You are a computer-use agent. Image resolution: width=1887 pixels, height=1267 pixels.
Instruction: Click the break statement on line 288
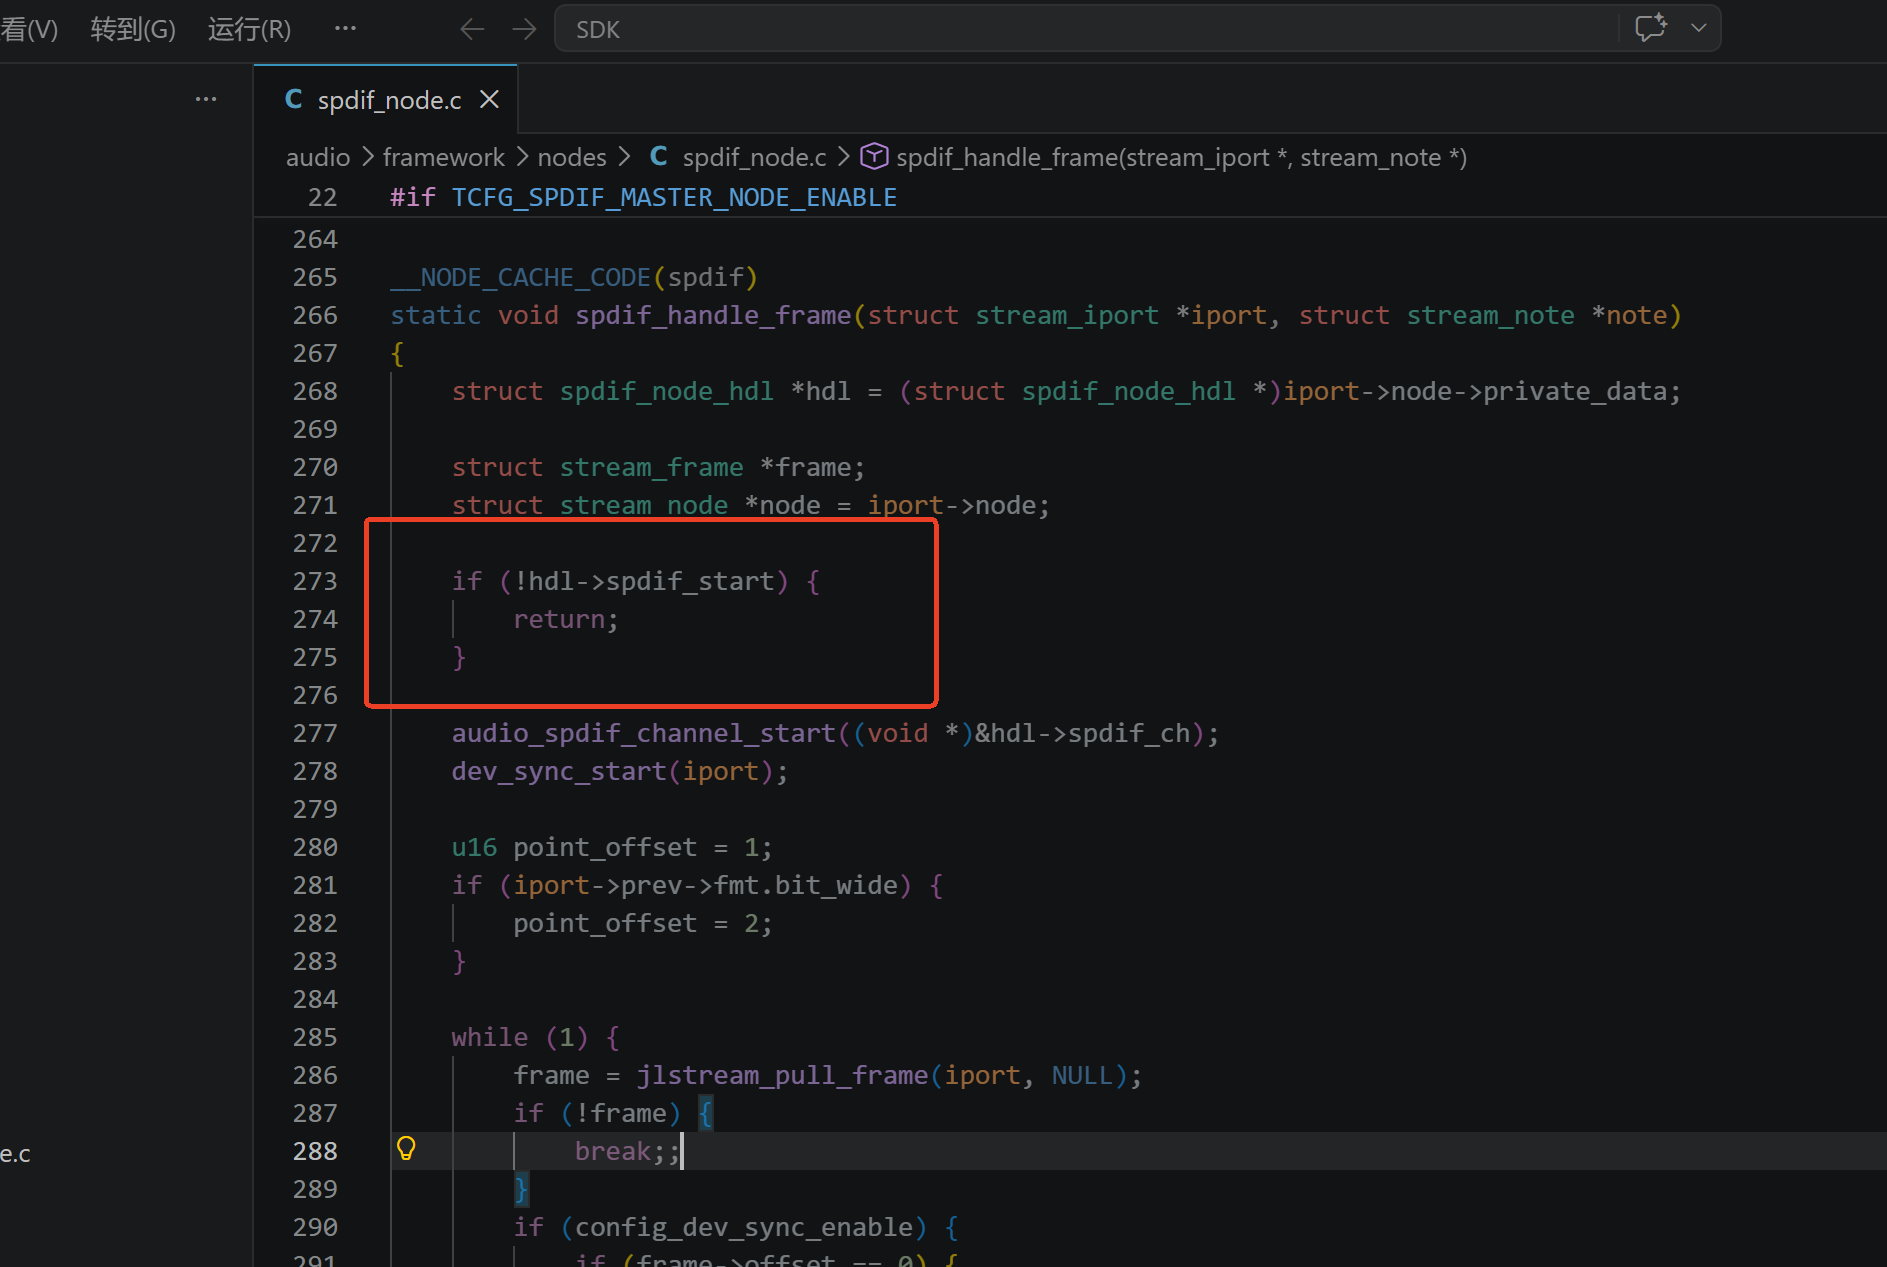pos(613,1151)
